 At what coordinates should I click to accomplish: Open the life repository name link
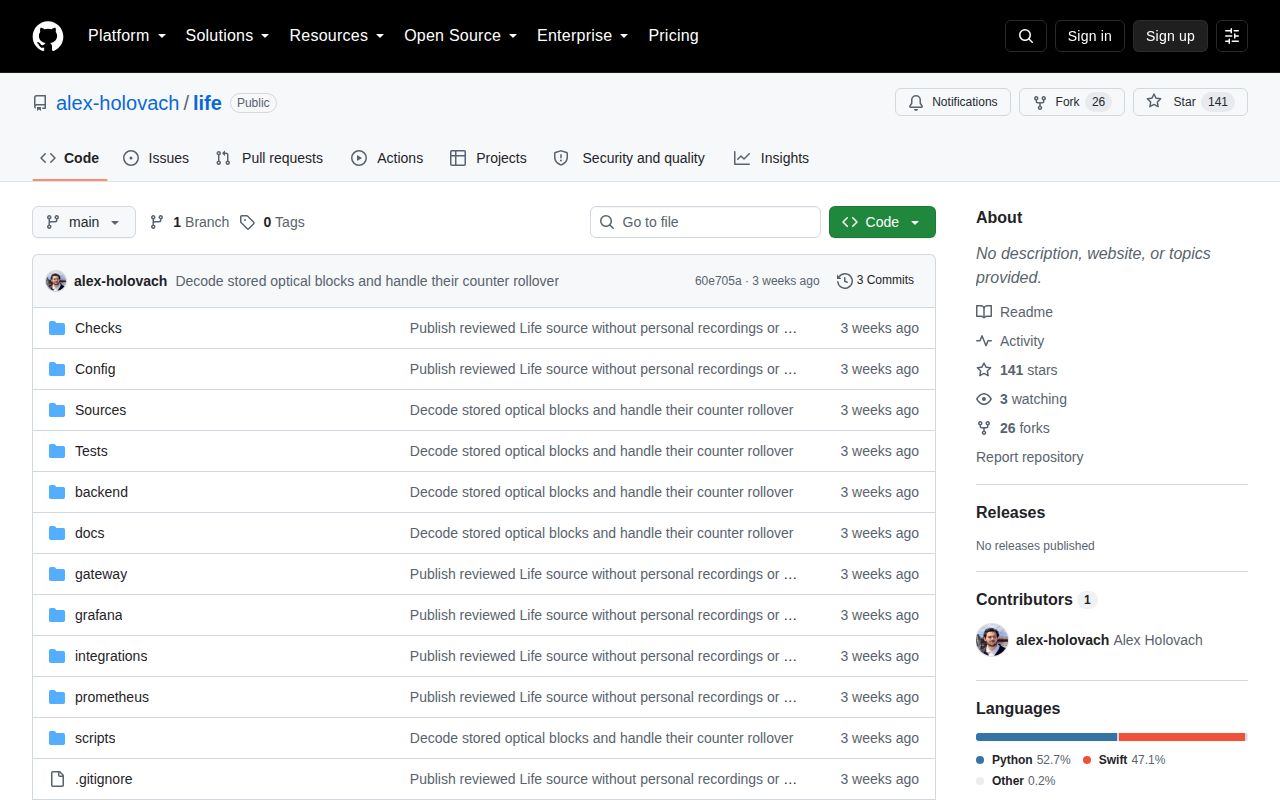click(x=207, y=103)
